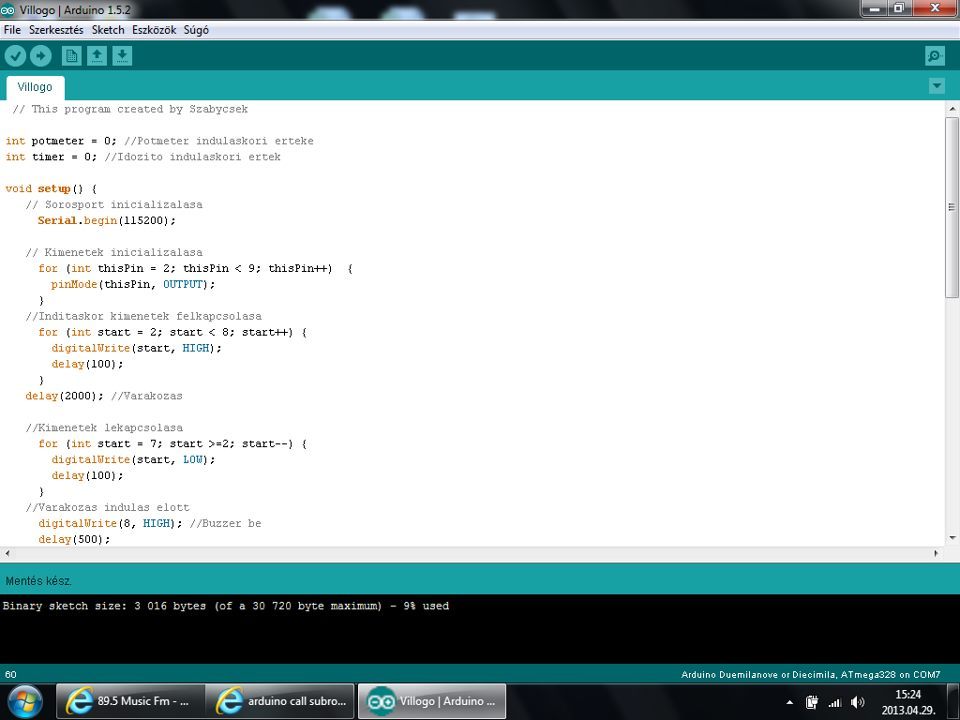Viewport: 960px width, 720px height.
Task: Click the 'digitalWrite(start, LOW);' line
Action: pos(133,459)
